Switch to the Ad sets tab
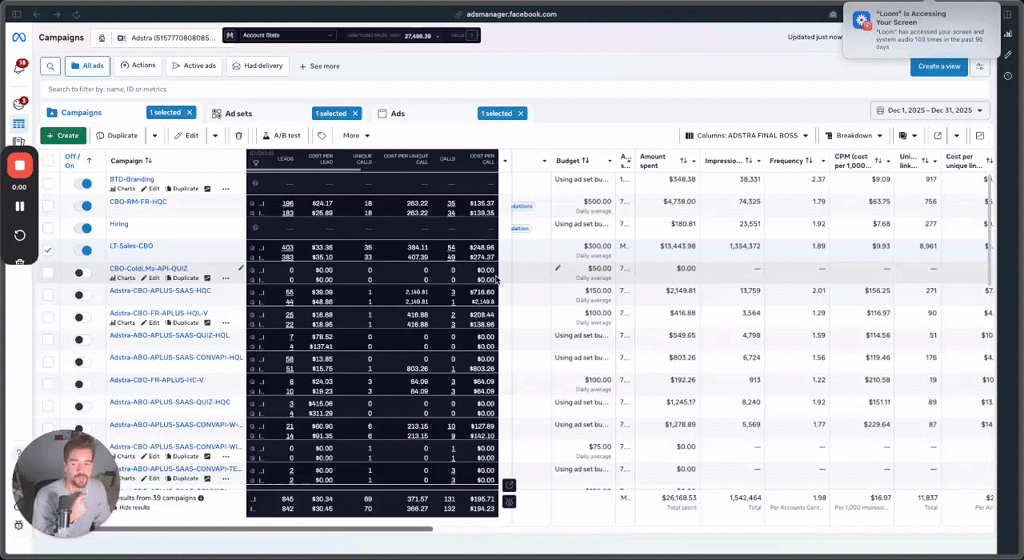The width and height of the screenshot is (1024, 560). [x=232, y=114]
